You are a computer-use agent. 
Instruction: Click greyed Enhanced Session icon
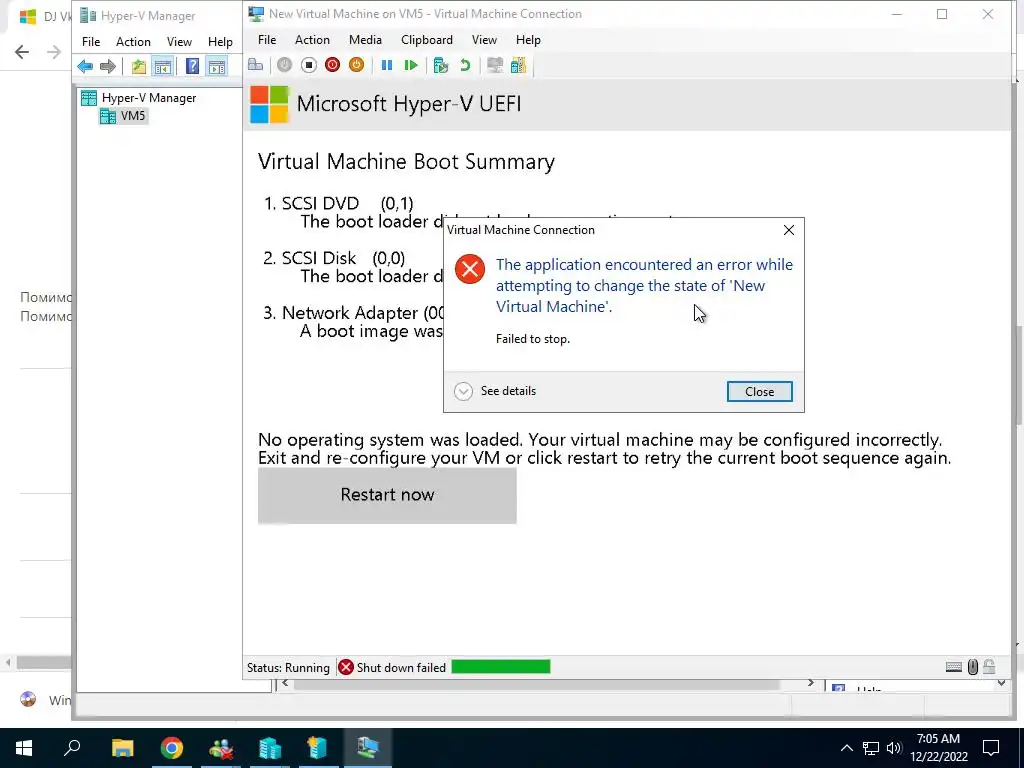click(x=495, y=65)
